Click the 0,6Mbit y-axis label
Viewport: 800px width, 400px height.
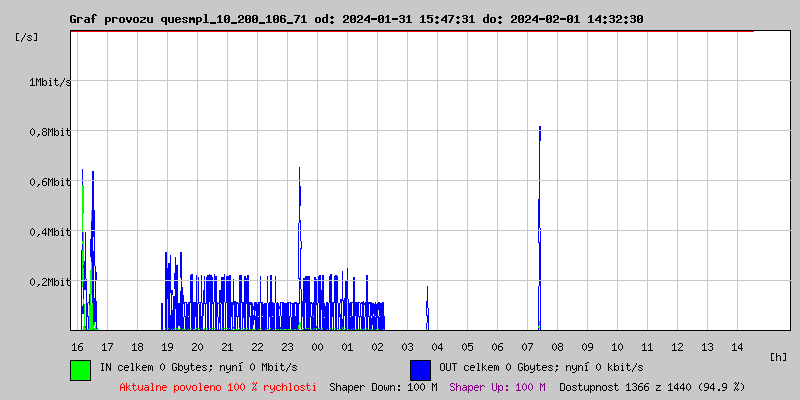[50, 182]
